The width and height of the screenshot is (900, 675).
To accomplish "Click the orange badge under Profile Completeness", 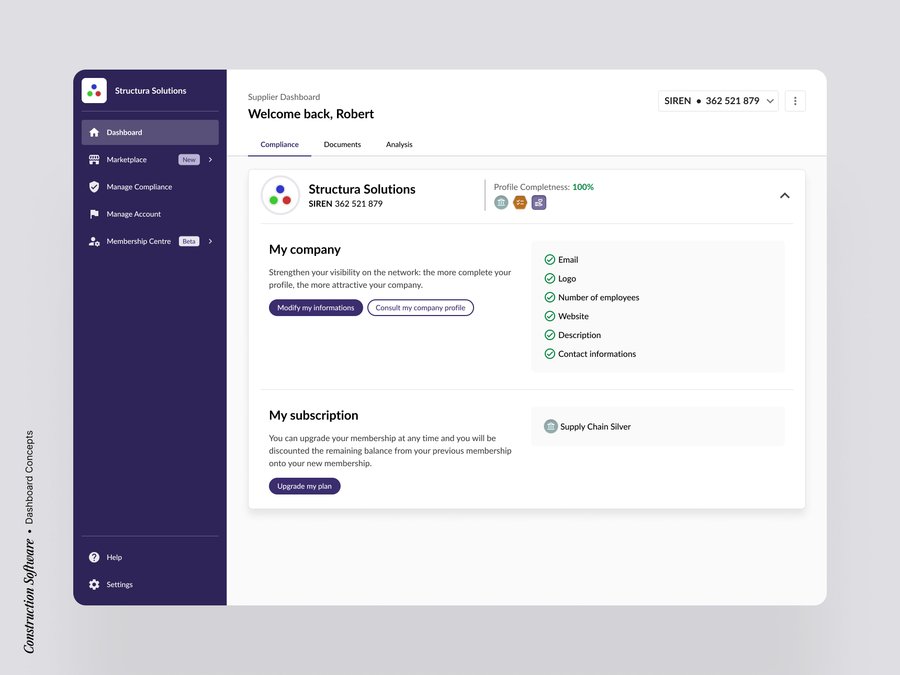I will coord(520,202).
